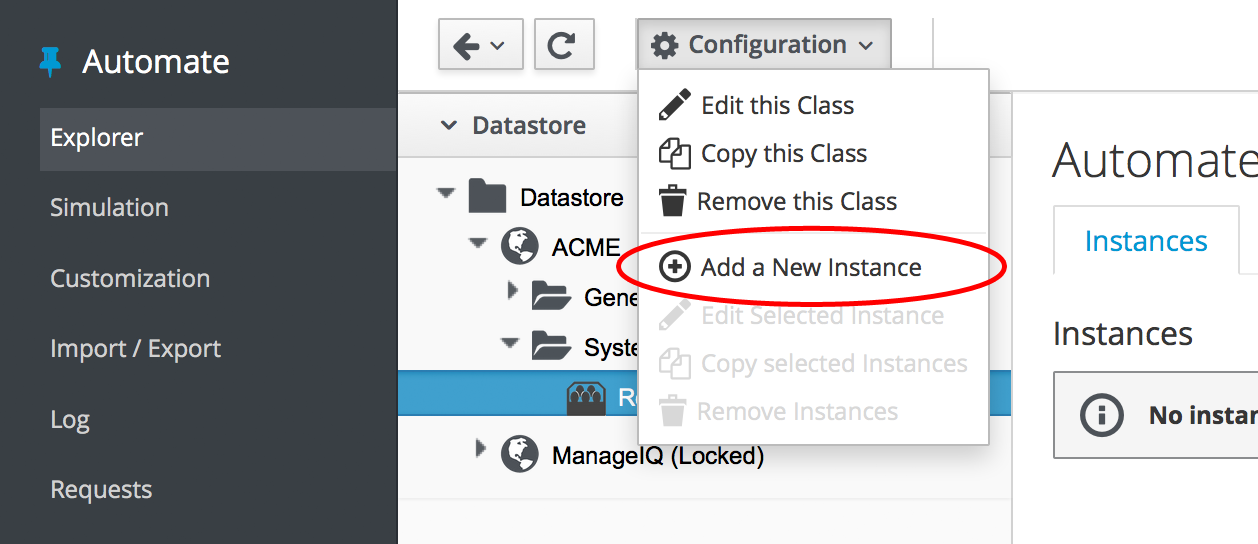Collapse the Datastore accordion header
Viewport: 1258px width, 544px height.
450,126
